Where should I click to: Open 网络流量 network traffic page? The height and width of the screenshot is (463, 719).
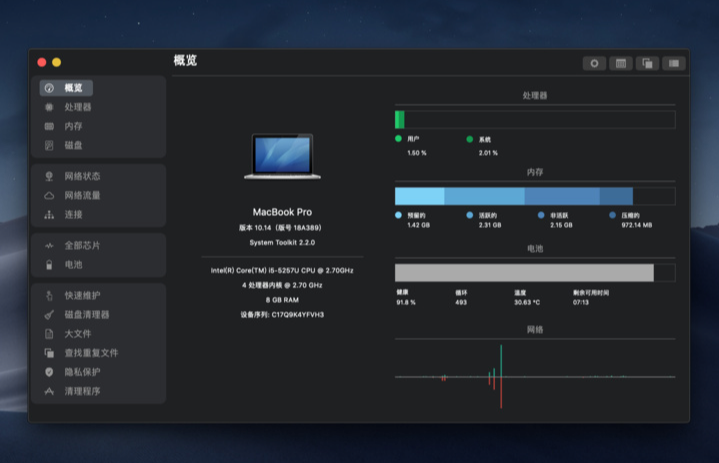[x=82, y=195]
